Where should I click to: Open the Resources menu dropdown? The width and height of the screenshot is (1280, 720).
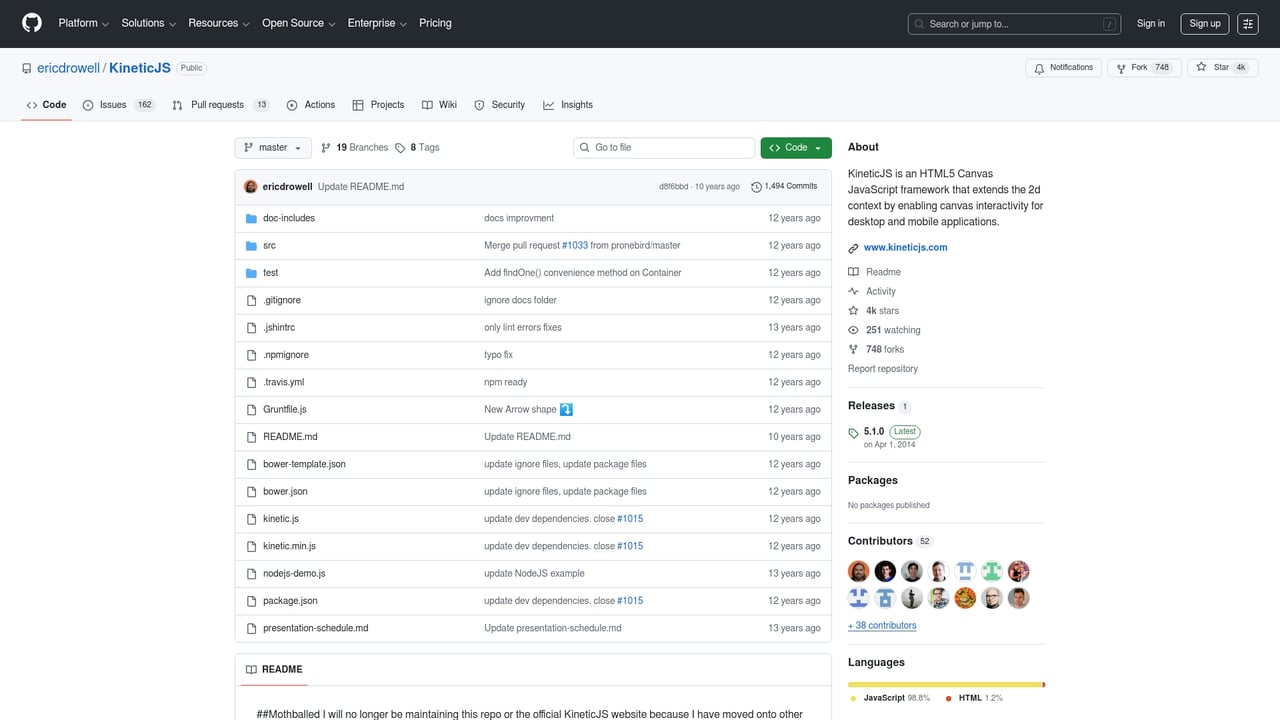217,23
